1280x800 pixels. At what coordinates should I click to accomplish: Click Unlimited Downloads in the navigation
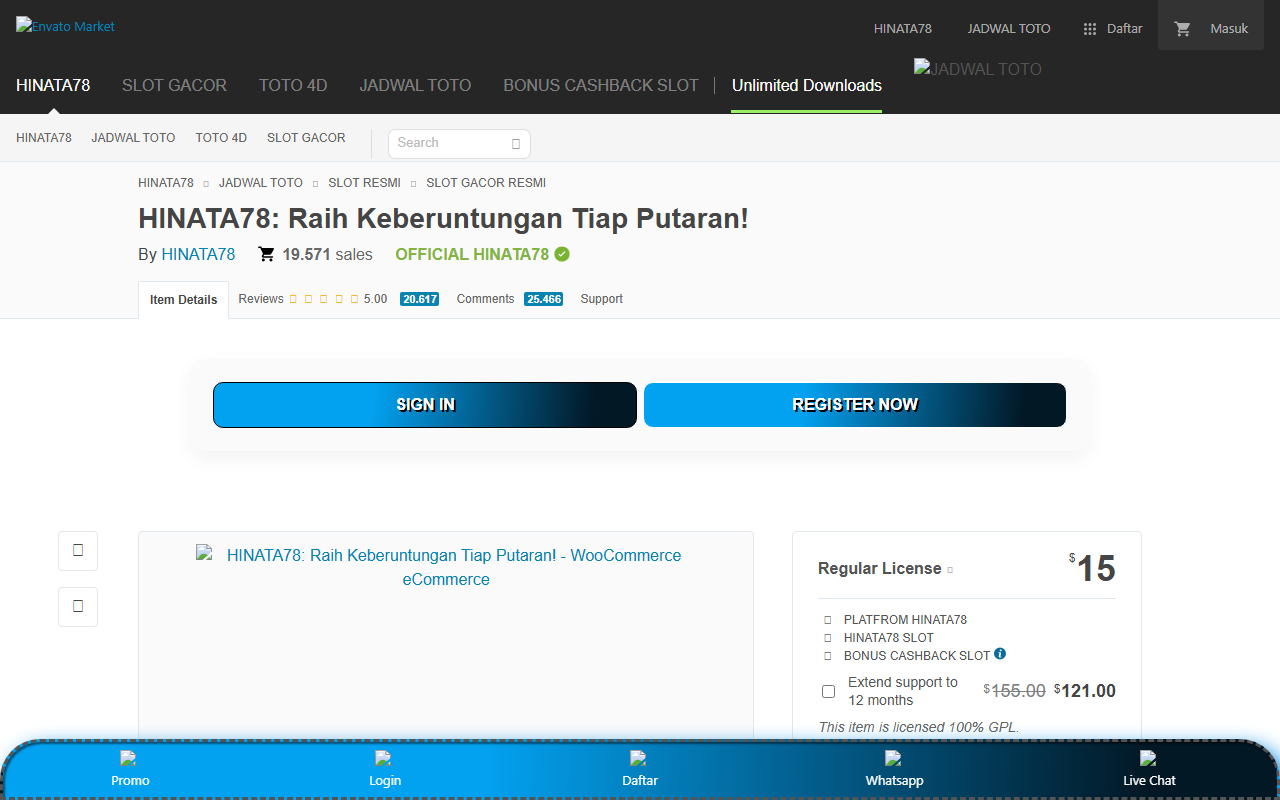[x=807, y=85]
